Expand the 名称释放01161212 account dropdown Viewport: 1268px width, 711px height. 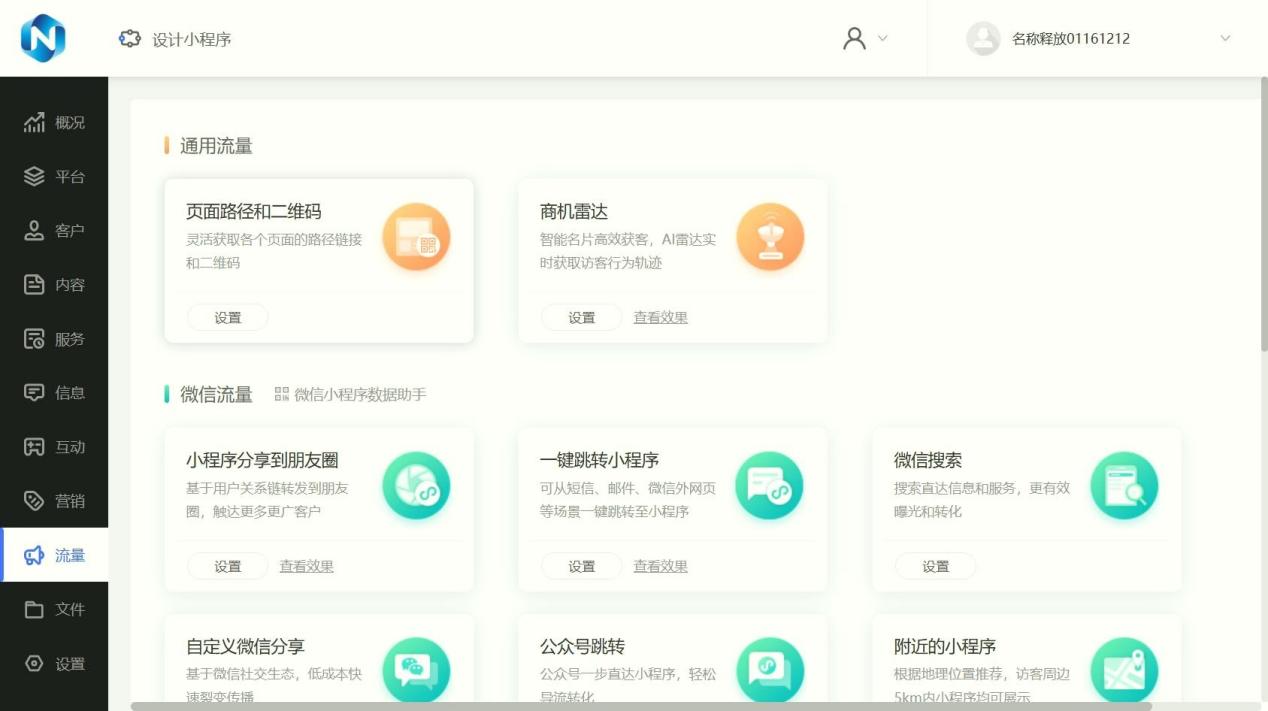[1225, 39]
